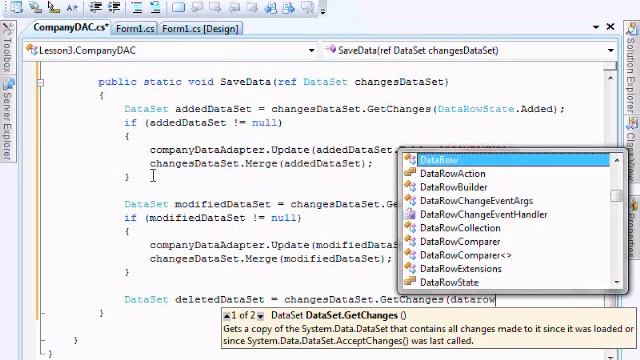
Task: Click editor vertical scroll up arrow
Action: click(611, 78)
